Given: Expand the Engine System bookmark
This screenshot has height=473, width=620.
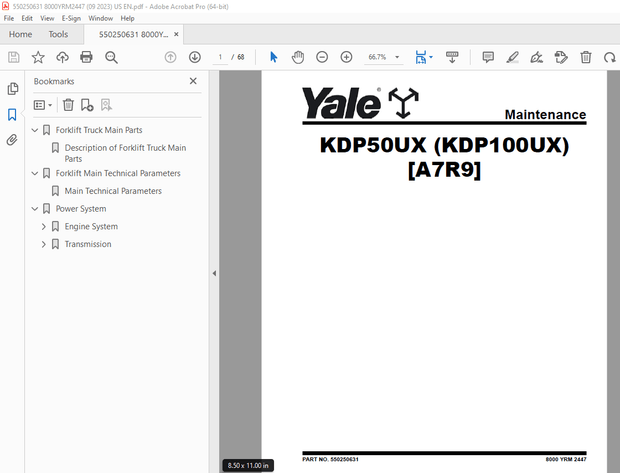Looking at the screenshot, I should [44, 226].
